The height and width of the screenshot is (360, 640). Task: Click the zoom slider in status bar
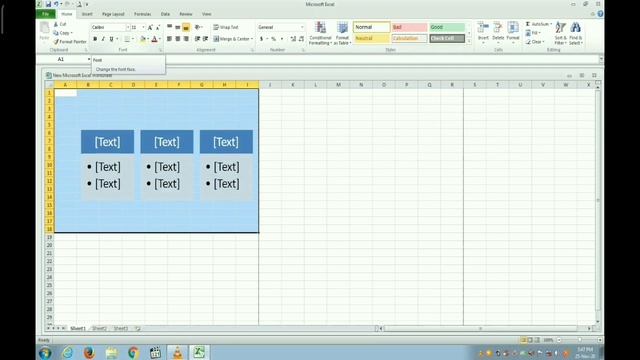coord(580,340)
